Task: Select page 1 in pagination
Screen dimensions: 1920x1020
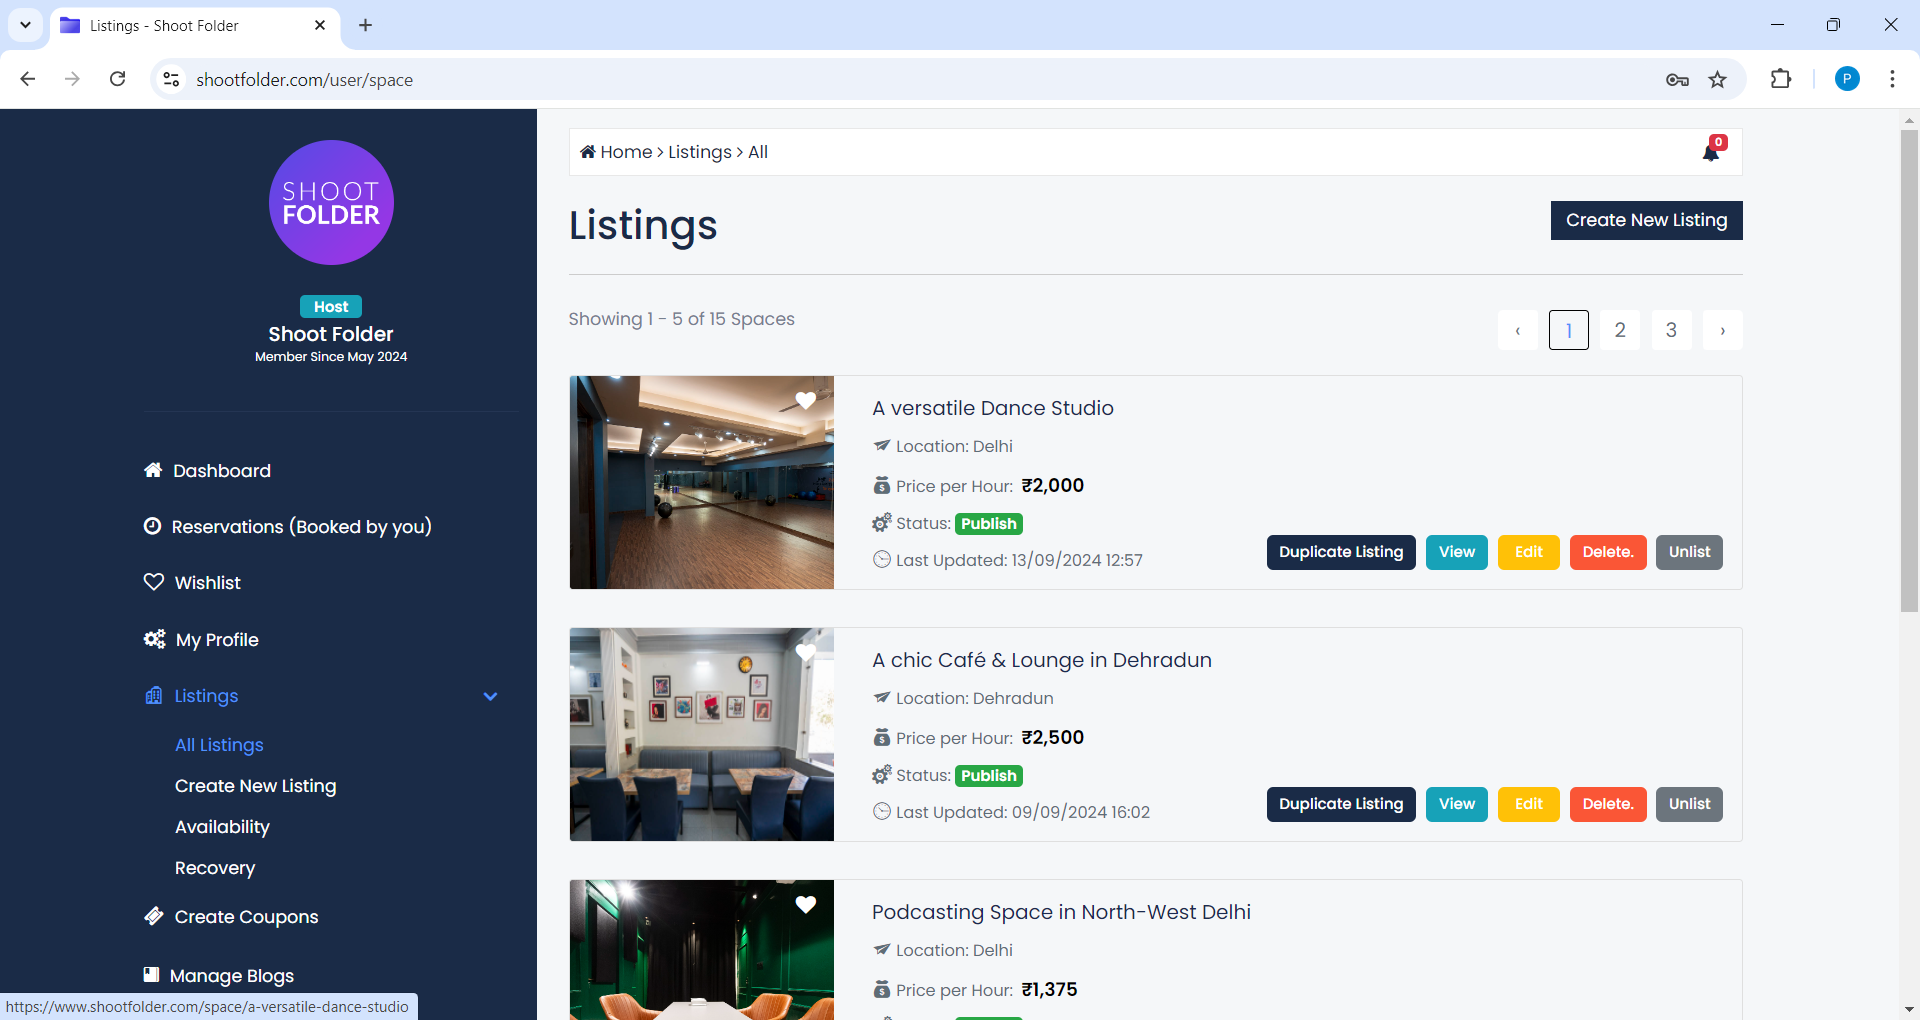Action: (x=1569, y=330)
